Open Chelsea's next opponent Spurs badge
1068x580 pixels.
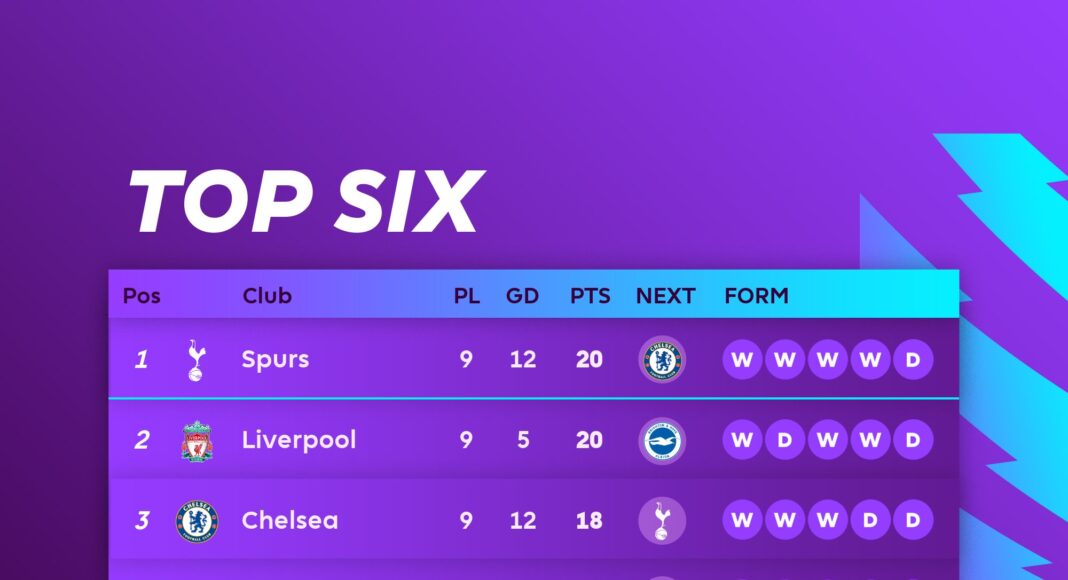[x=662, y=520]
